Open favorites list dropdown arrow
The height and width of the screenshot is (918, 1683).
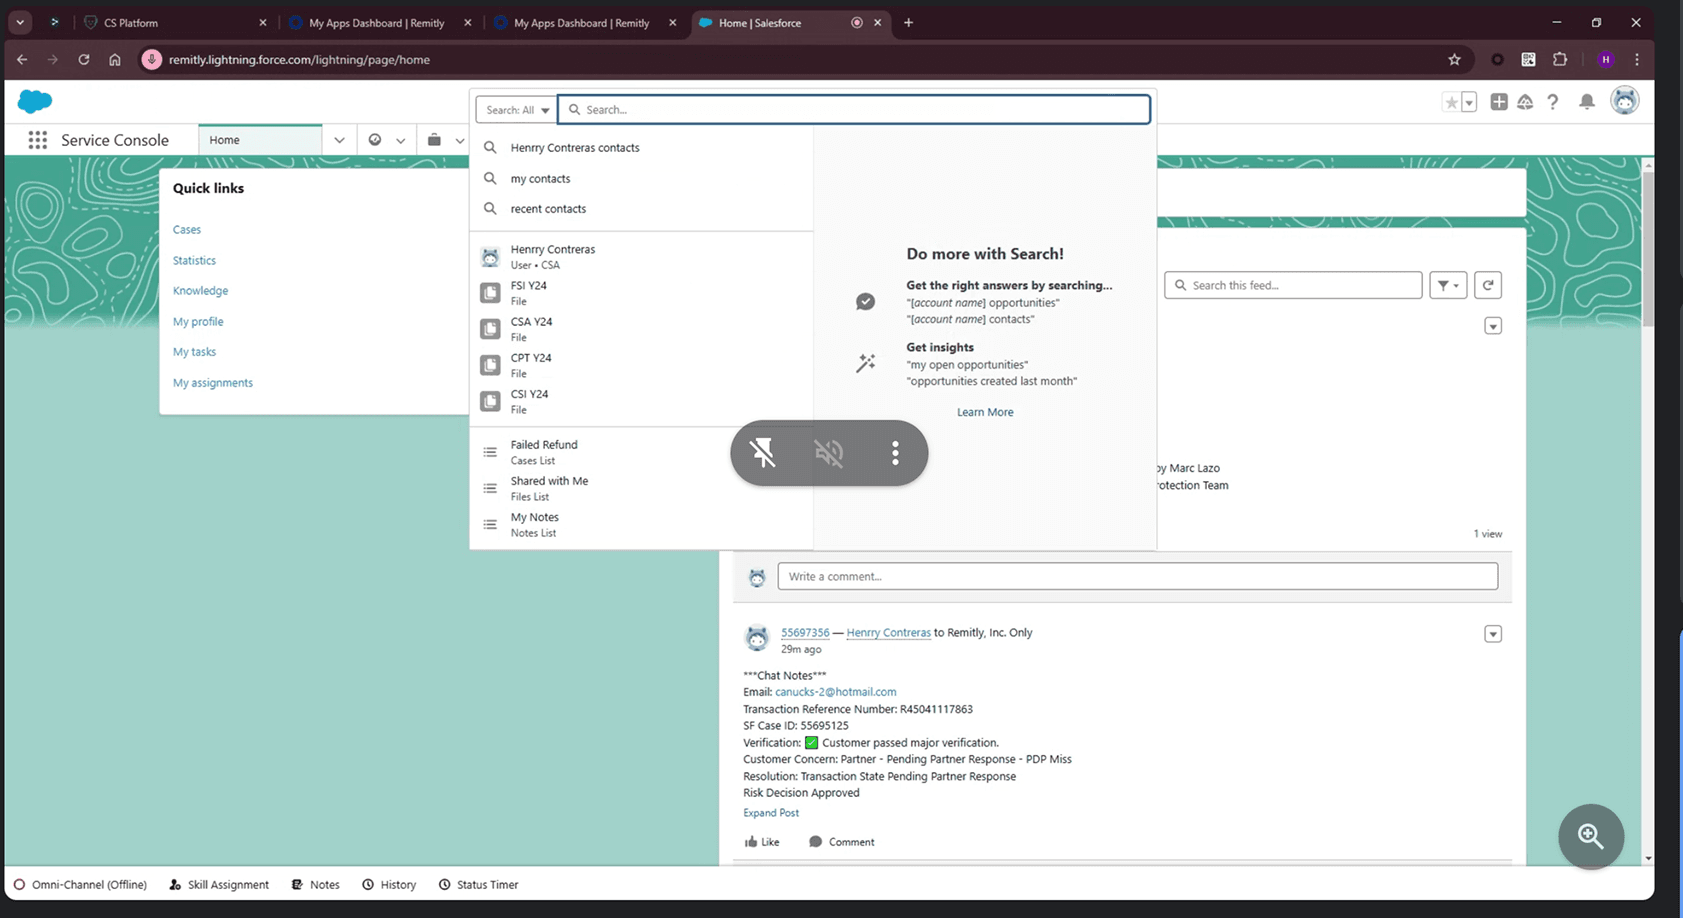pyautogui.click(x=1469, y=102)
